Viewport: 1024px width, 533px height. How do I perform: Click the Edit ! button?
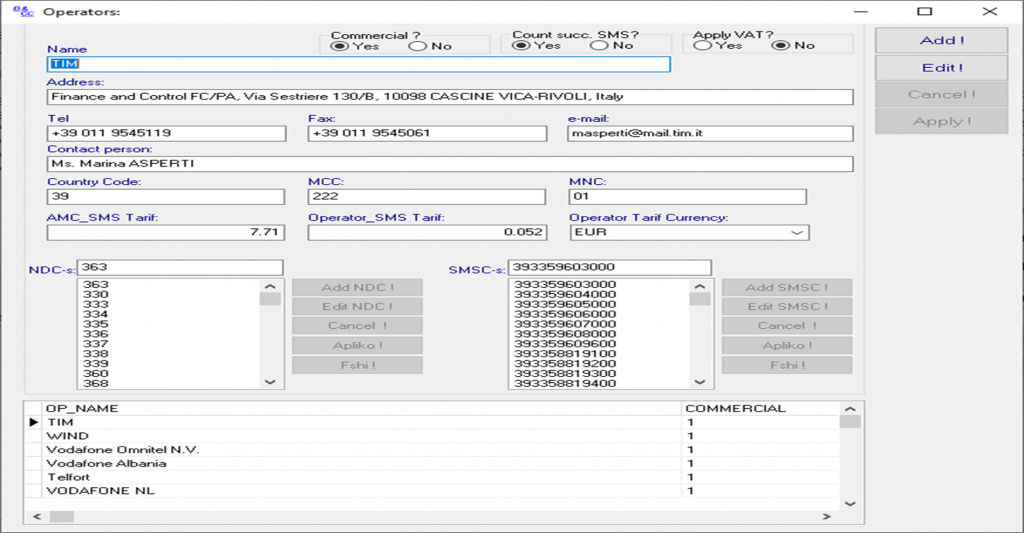942,68
